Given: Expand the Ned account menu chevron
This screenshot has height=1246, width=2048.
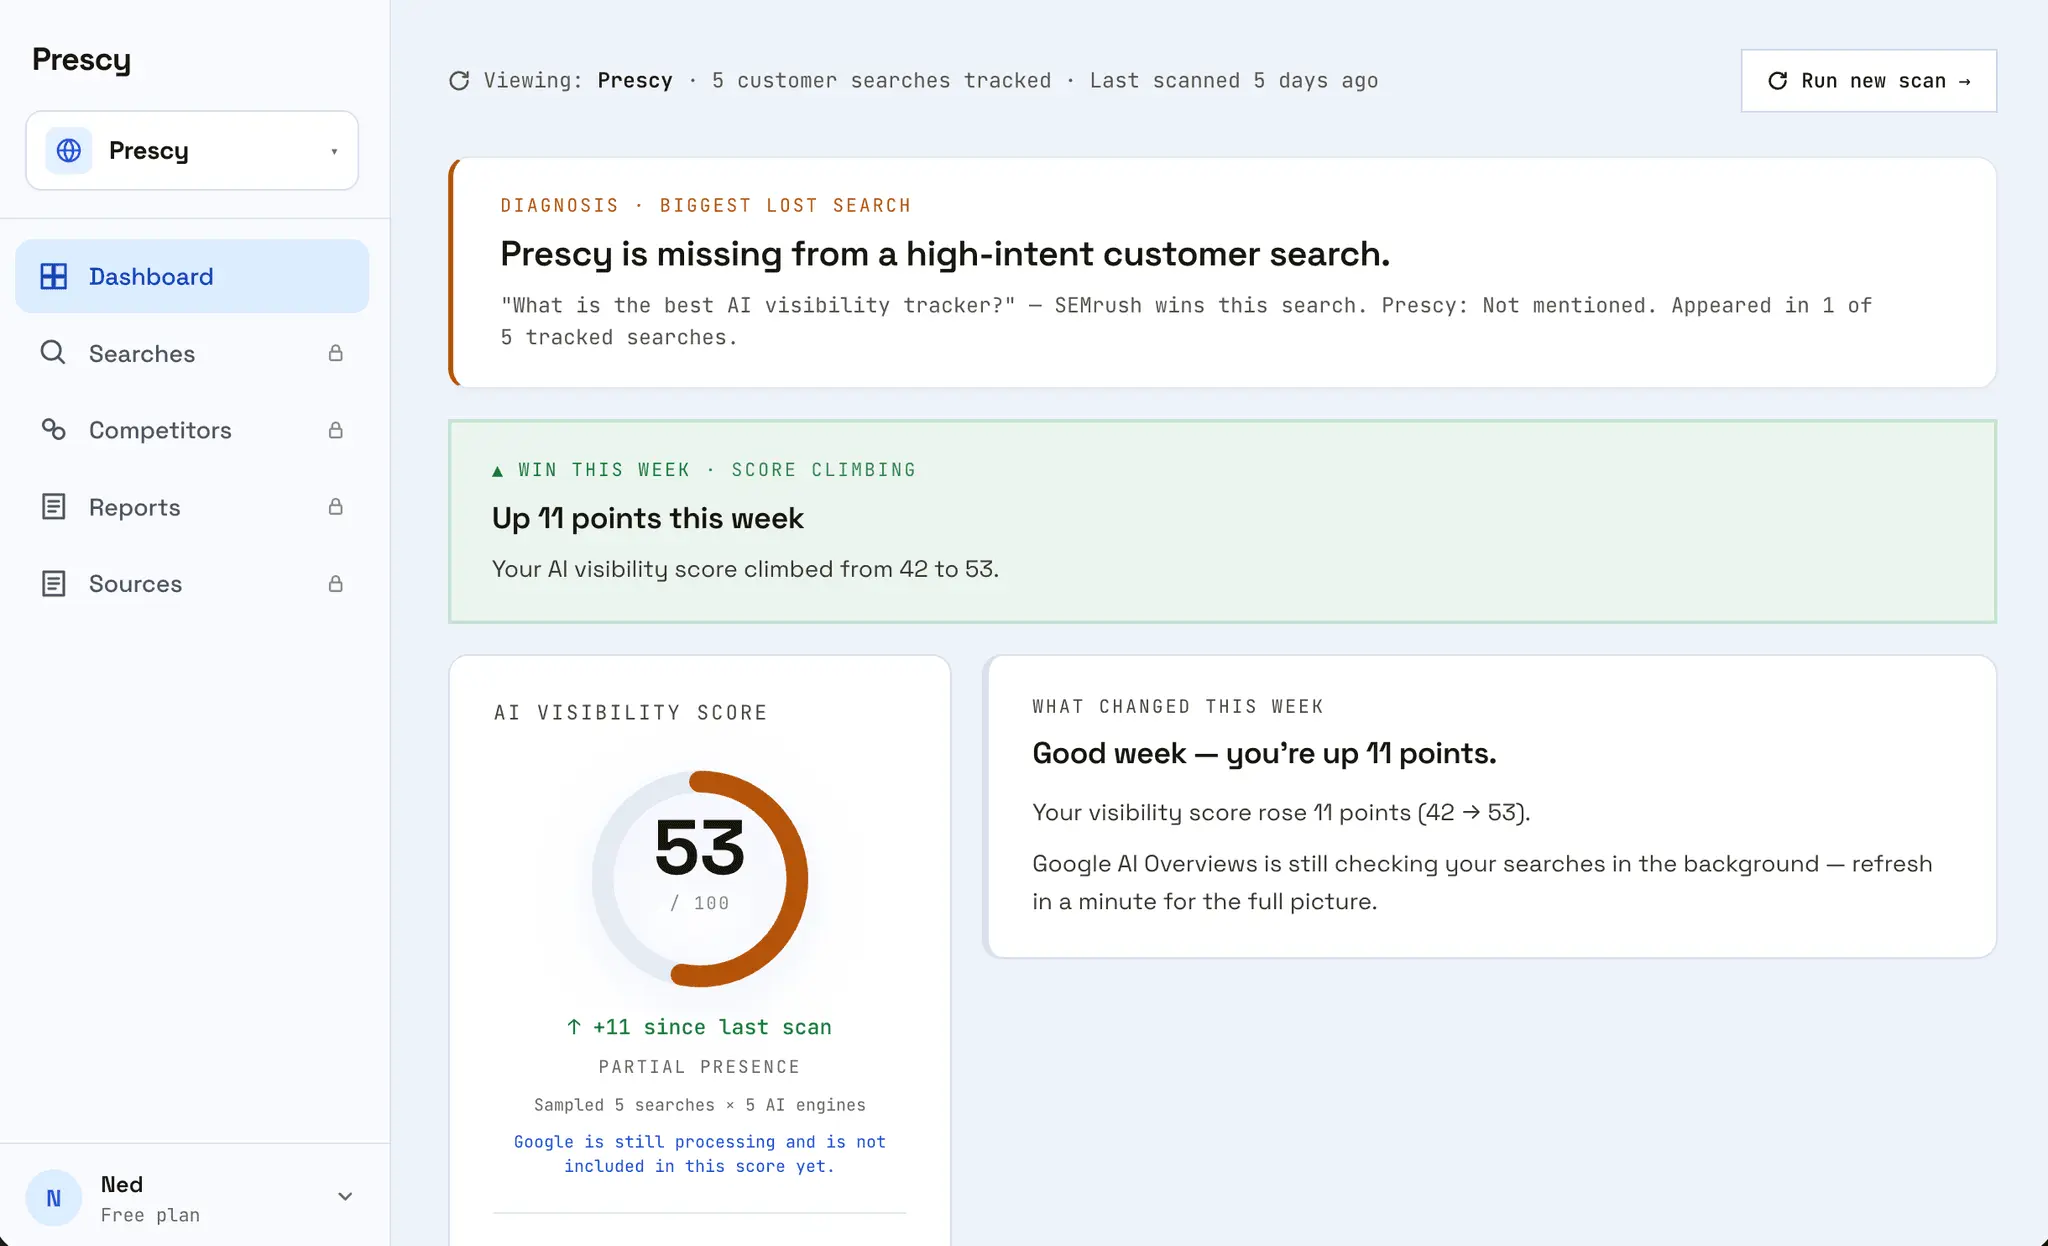Looking at the screenshot, I should tap(345, 1197).
